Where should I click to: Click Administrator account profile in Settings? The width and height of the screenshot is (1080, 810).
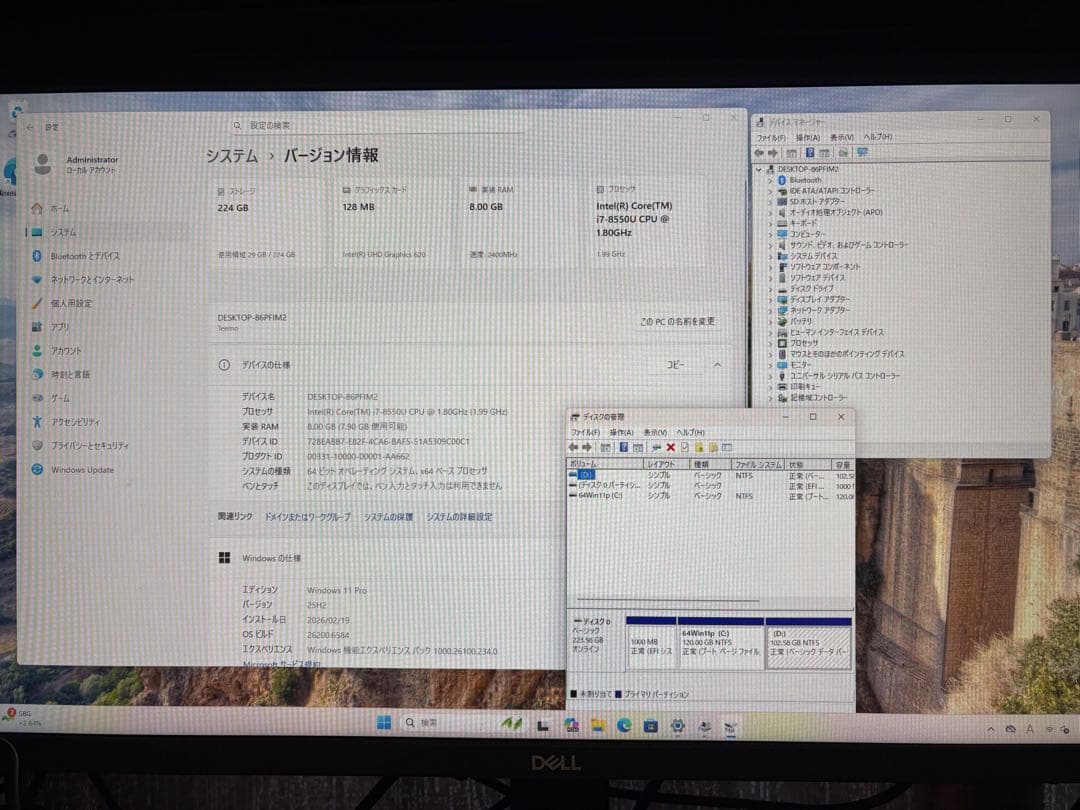click(x=77, y=165)
